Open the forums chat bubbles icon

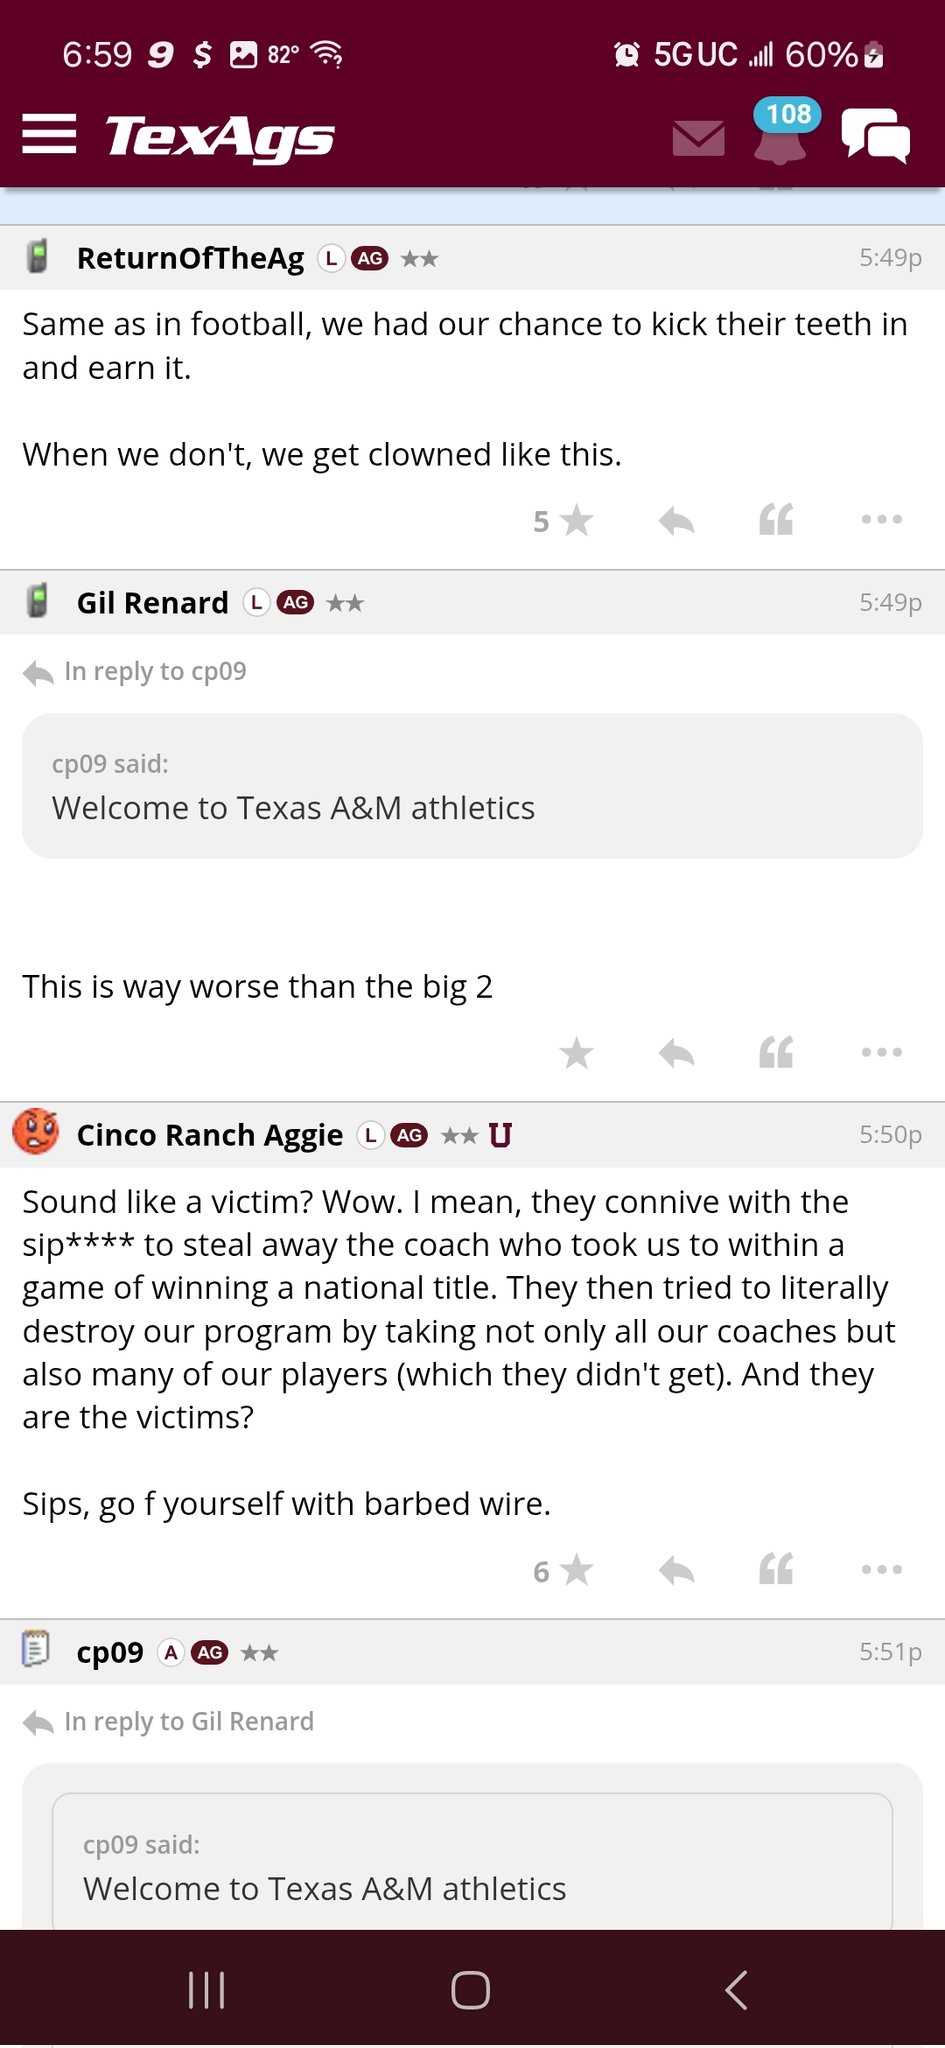[876, 135]
